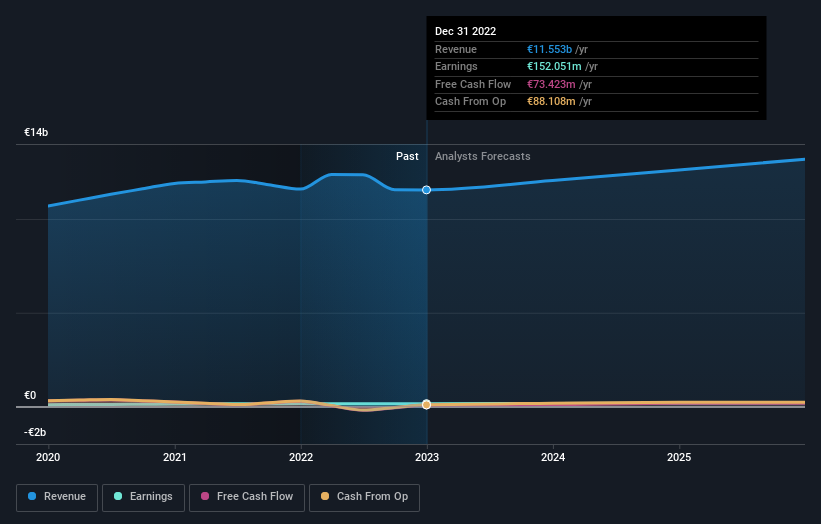
Task: Click the 2023 x-axis label
Action: coord(427,458)
